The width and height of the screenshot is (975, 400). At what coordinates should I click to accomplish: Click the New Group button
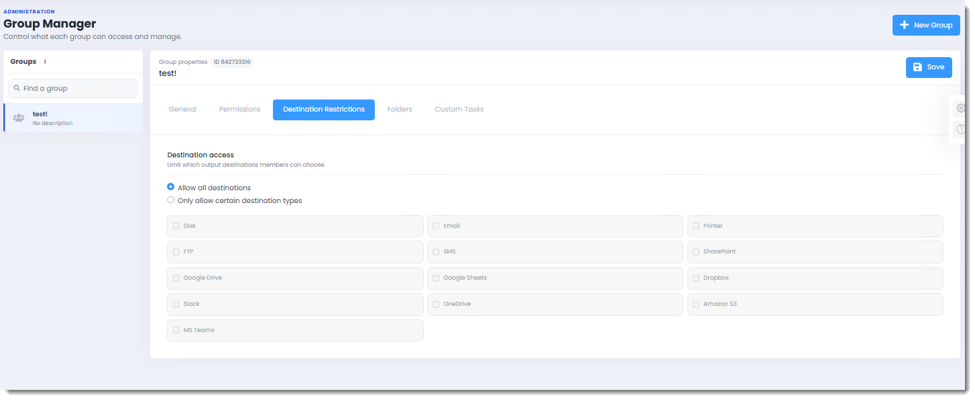(926, 25)
